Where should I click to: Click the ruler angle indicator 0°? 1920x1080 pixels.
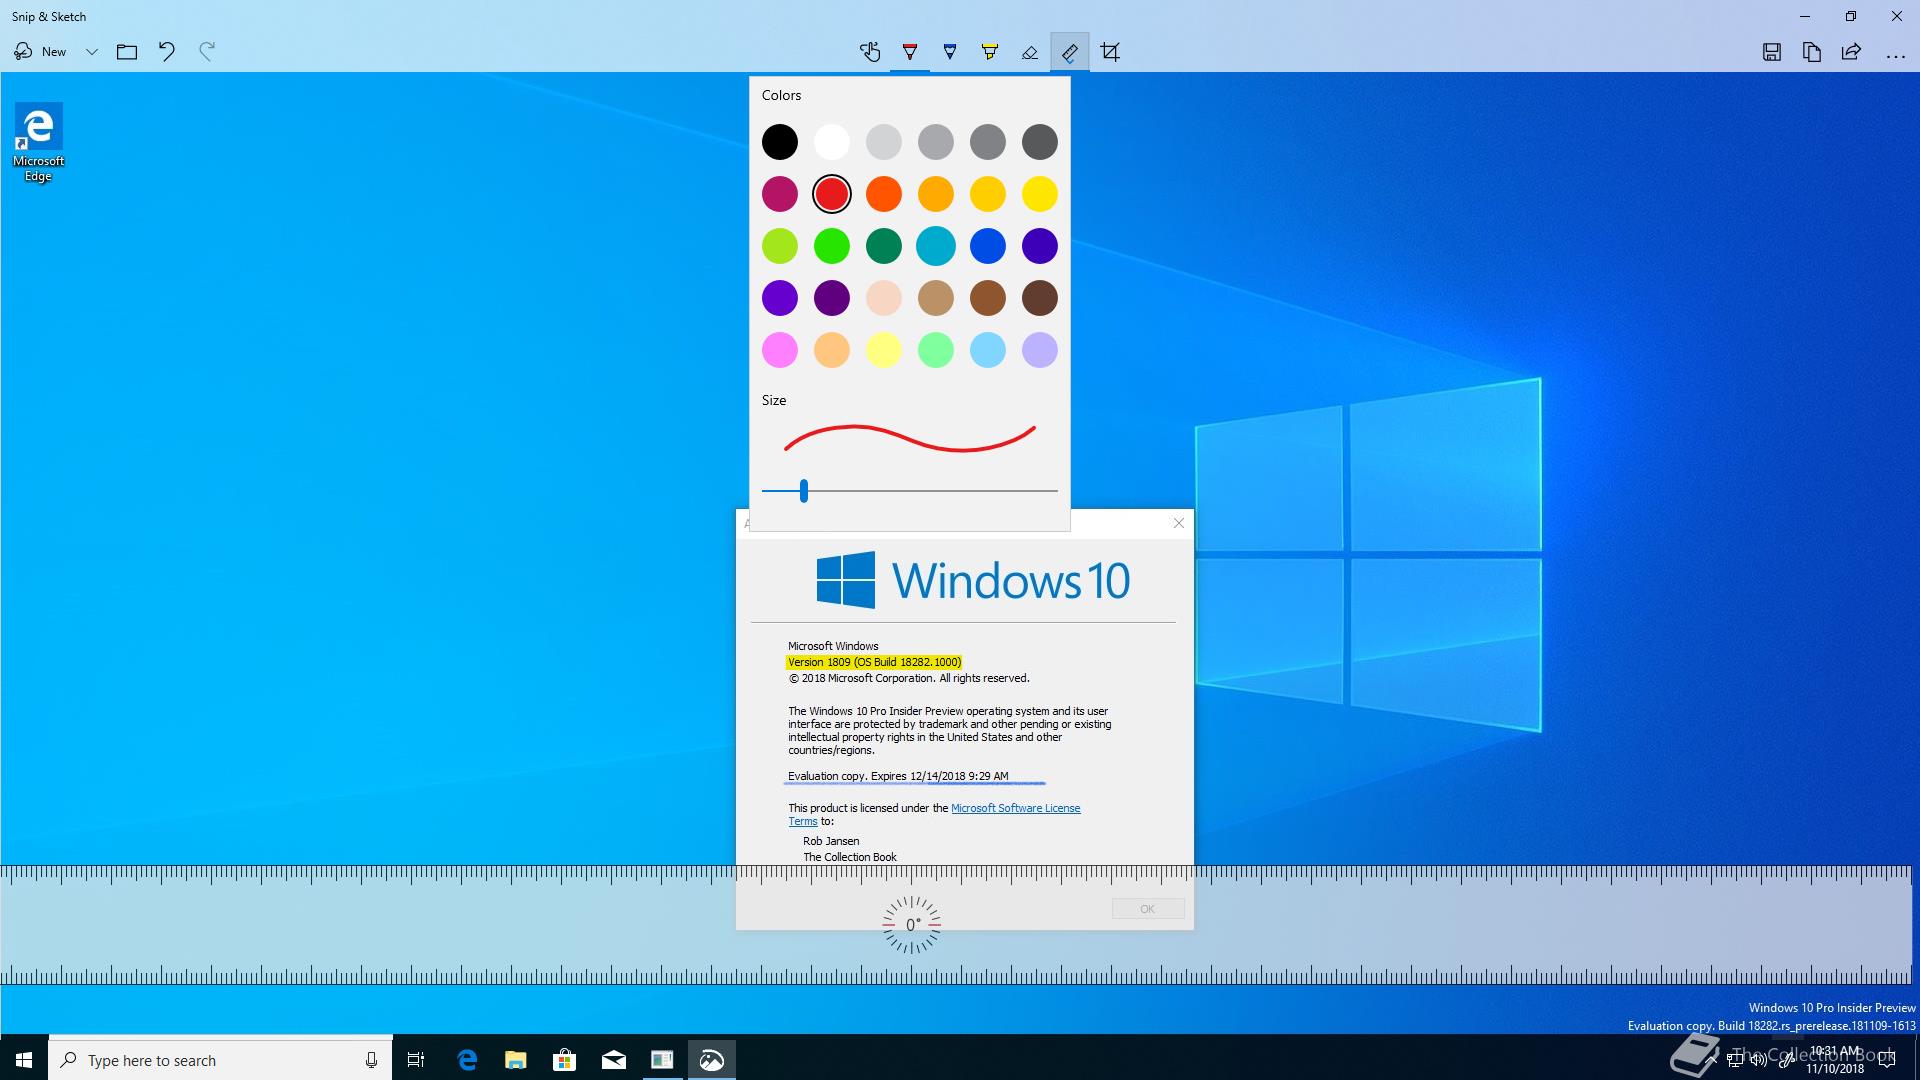point(911,925)
